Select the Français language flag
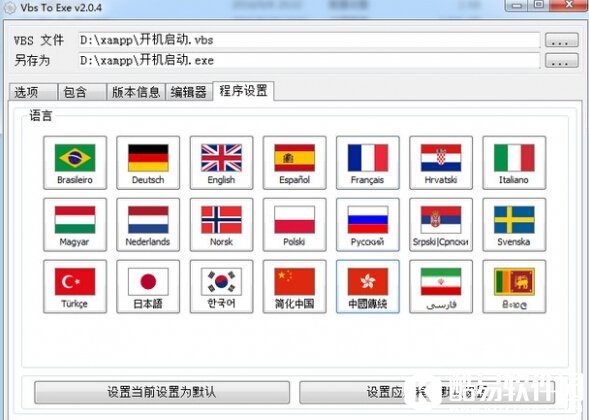The height and width of the screenshot is (420, 589). (x=368, y=163)
